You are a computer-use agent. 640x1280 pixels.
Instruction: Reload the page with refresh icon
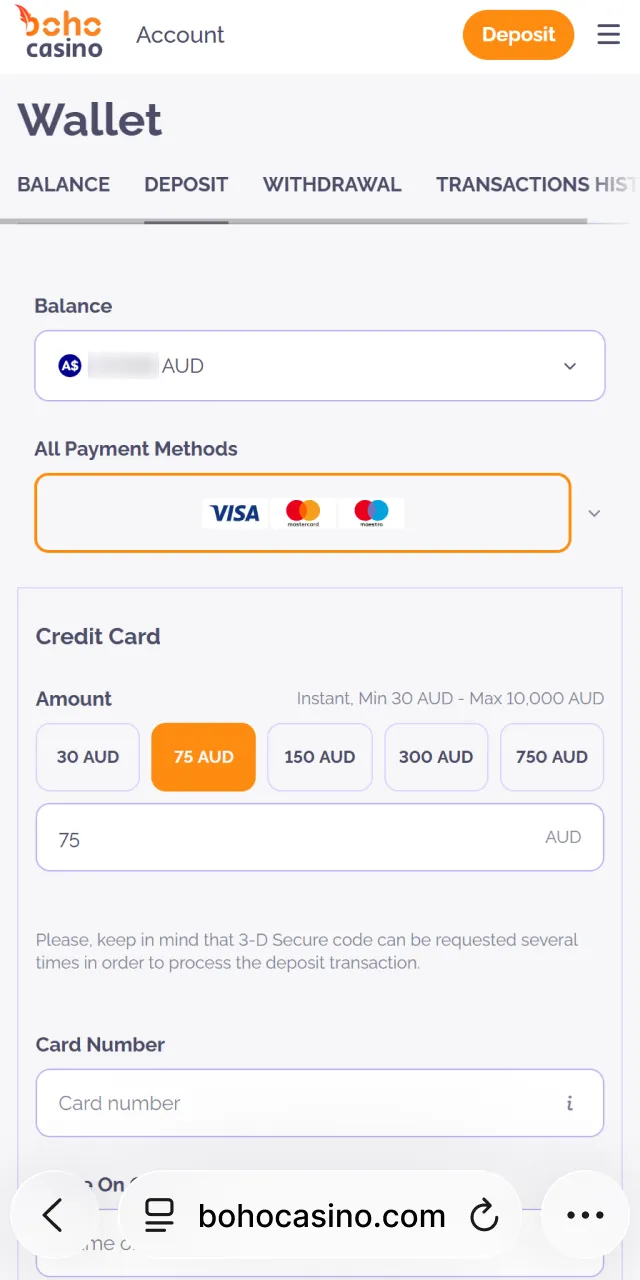484,1216
